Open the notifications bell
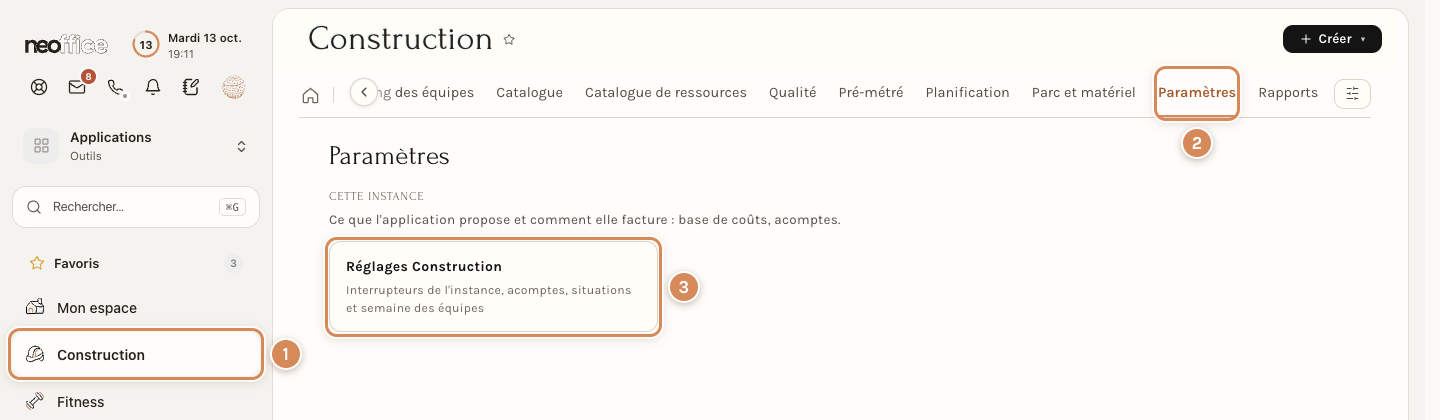Viewport: 1440px width, 420px height. (x=153, y=87)
